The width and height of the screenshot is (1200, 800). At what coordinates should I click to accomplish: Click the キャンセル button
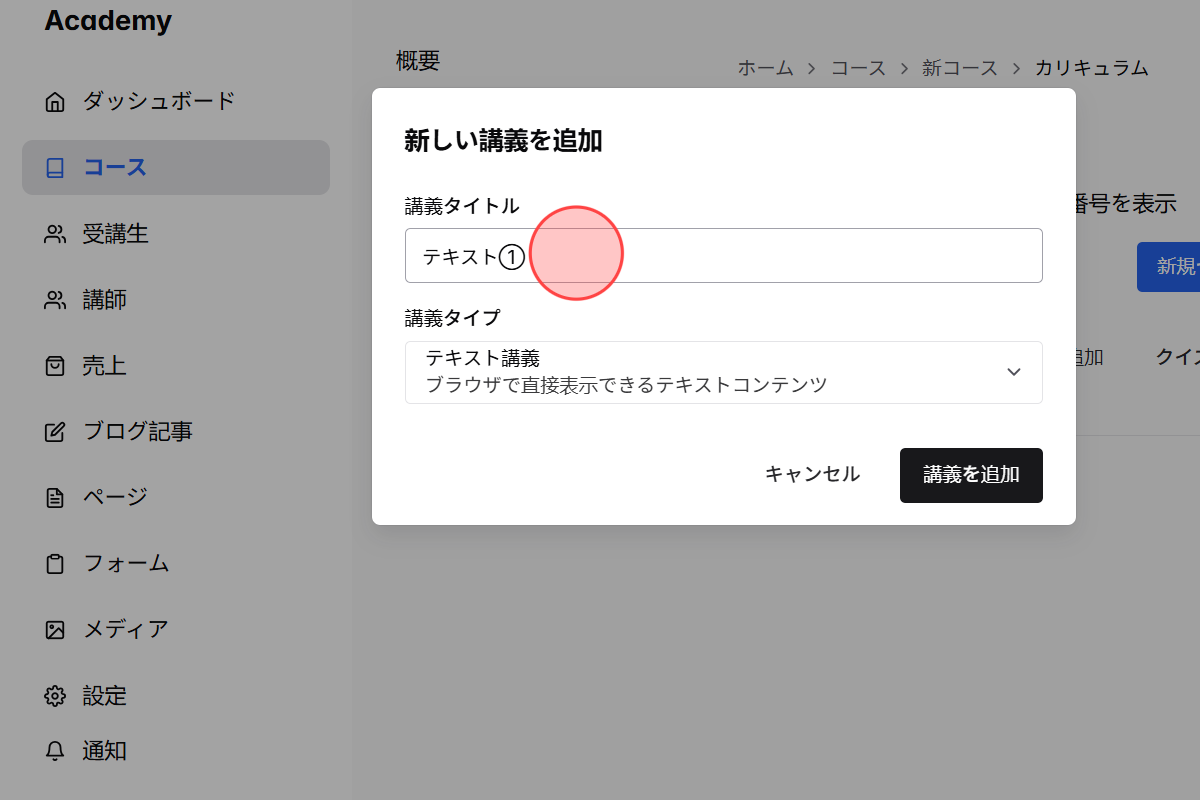[x=811, y=475]
